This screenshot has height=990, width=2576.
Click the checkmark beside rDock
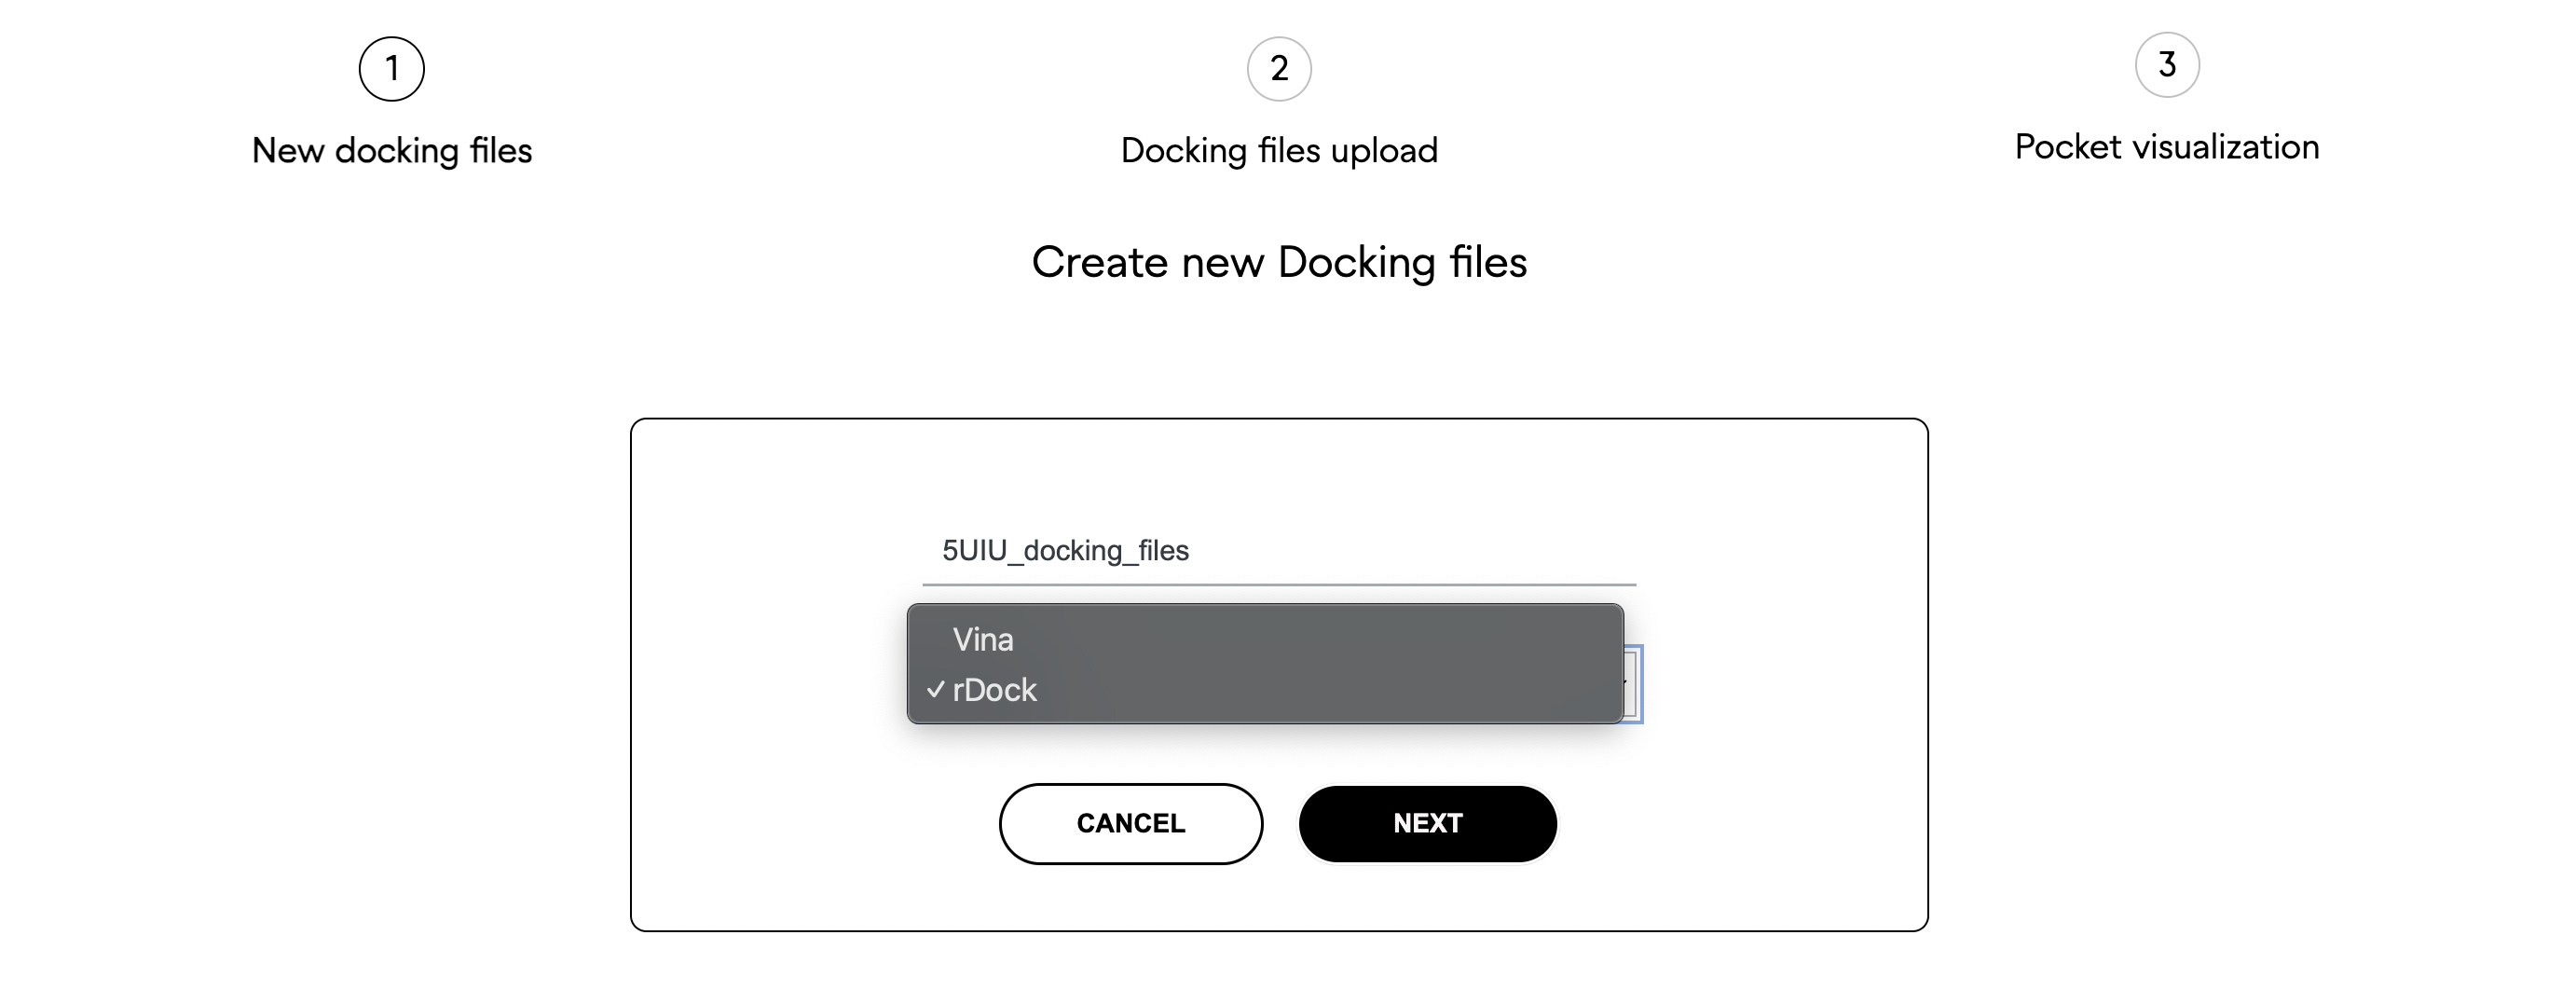point(935,690)
